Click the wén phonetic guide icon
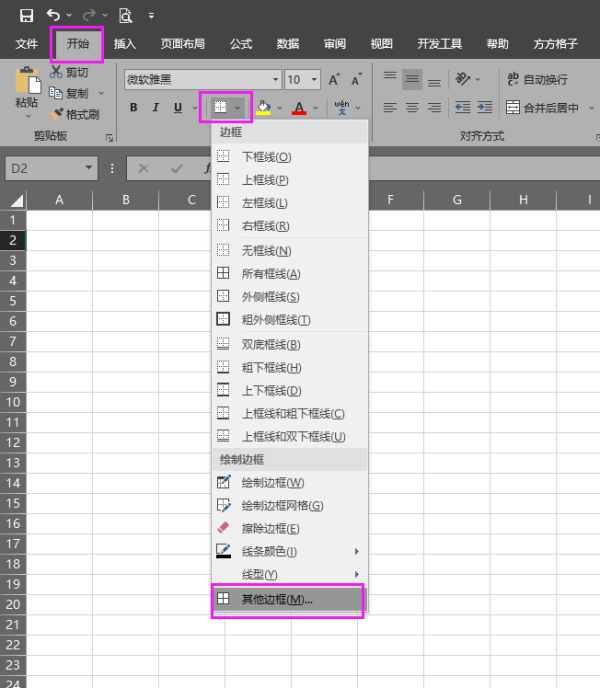 [x=342, y=108]
